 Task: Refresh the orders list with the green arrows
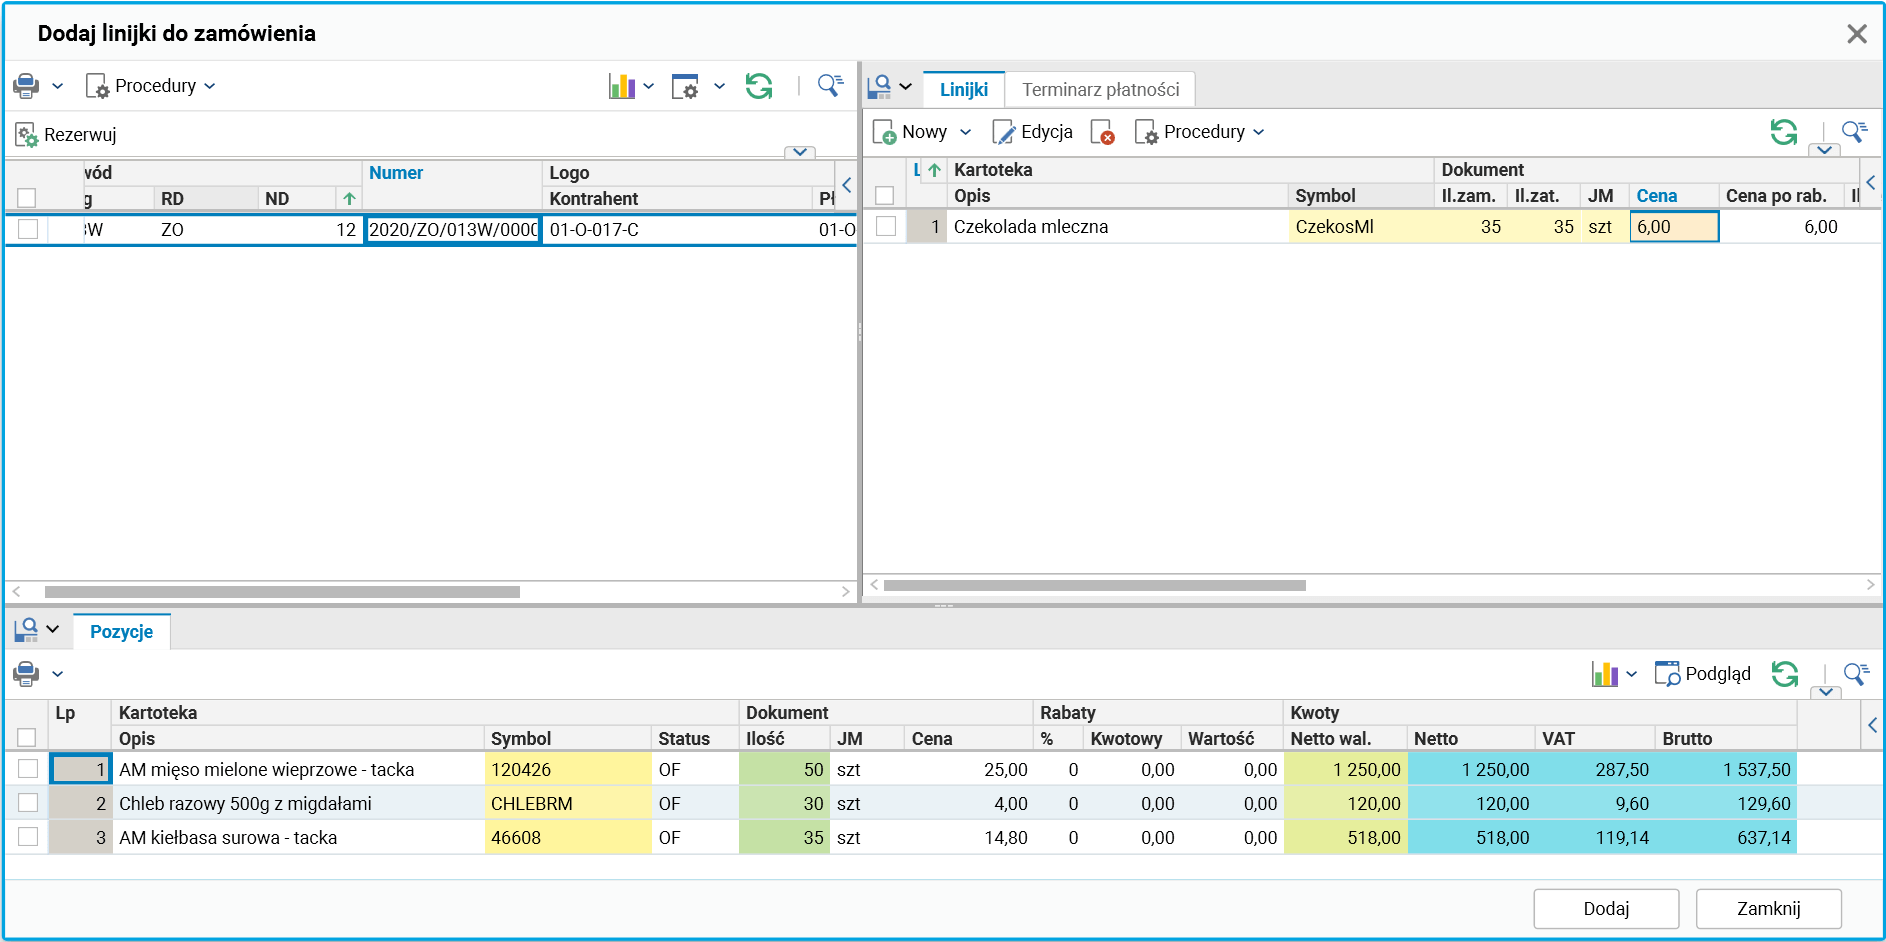coord(759,86)
